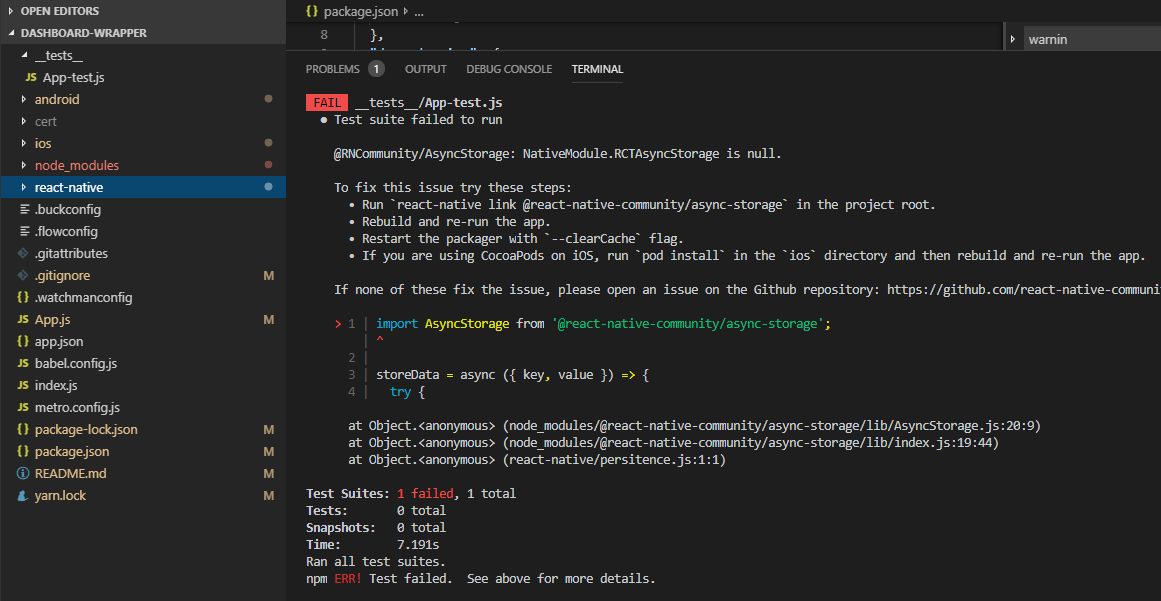Switch to the DEBUG CONSOLE tab
The width and height of the screenshot is (1161, 601).
pyautogui.click(x=509, y=69)
